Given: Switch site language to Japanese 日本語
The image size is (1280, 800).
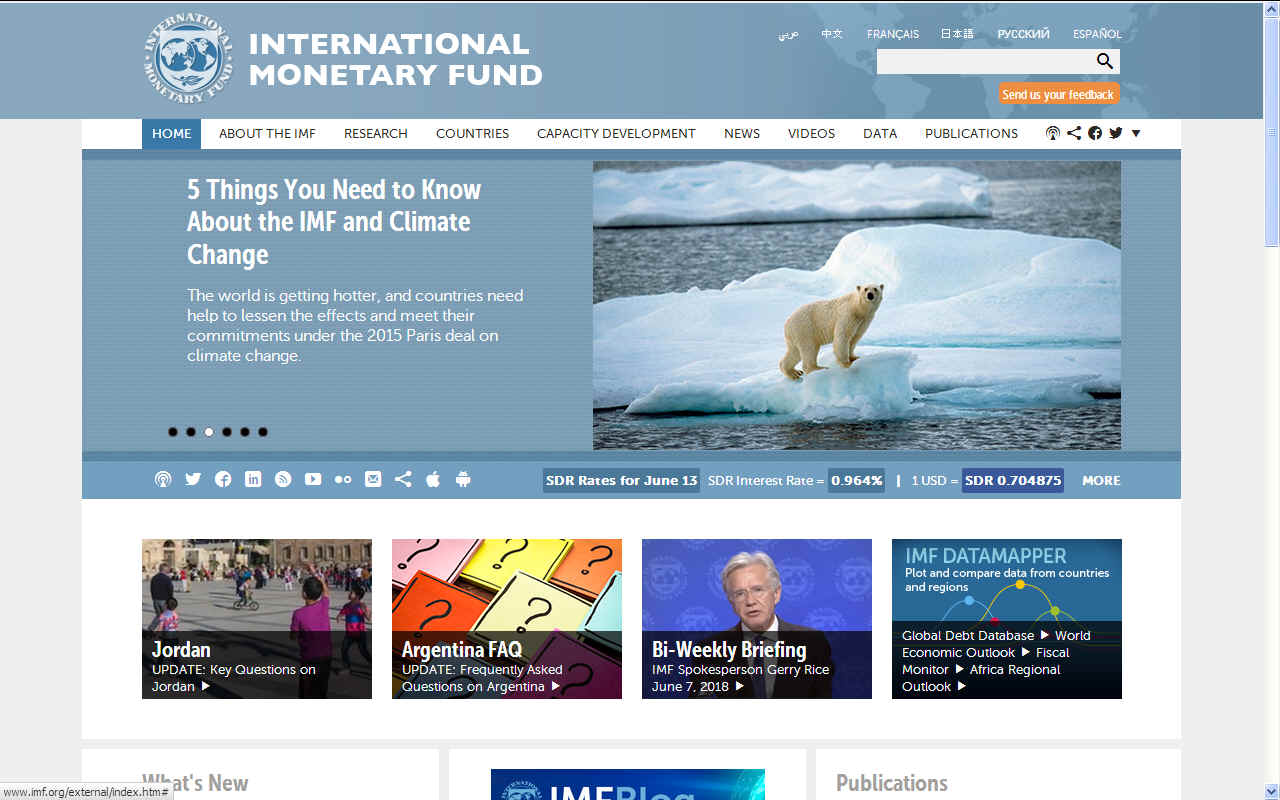Looking at the screenshot, I should tap(957, 34).
